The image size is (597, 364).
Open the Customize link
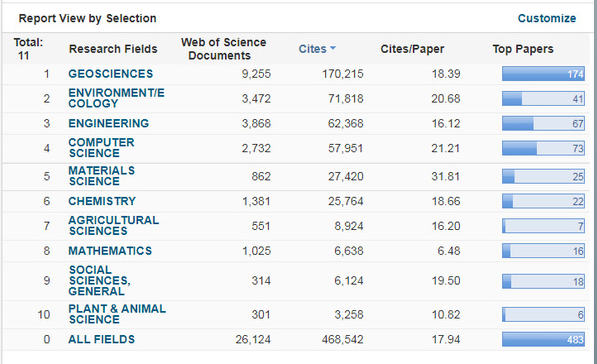(x=547, y=18)
